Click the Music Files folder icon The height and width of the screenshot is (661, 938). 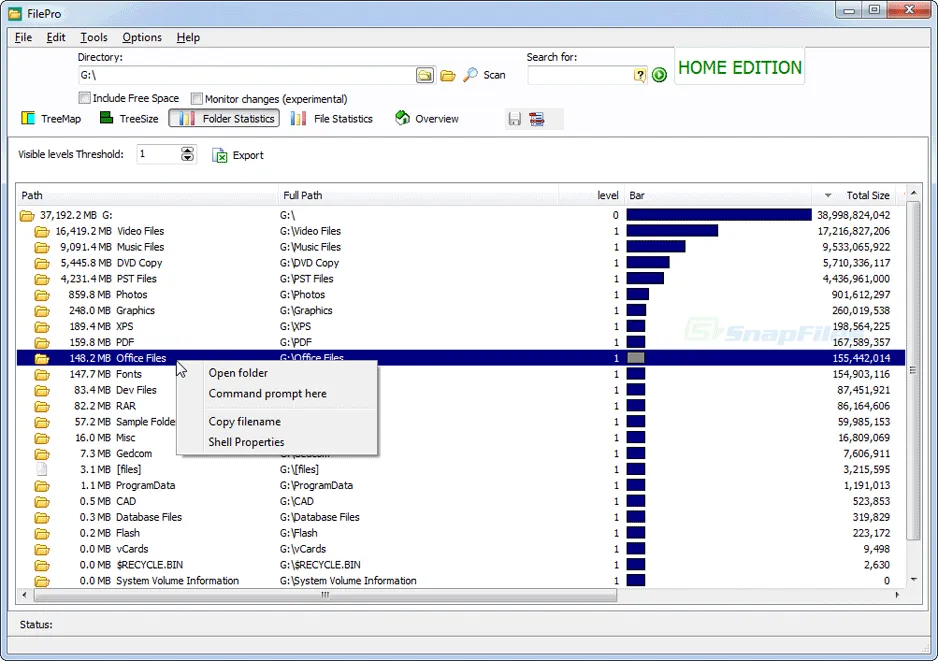pos(41,247)
